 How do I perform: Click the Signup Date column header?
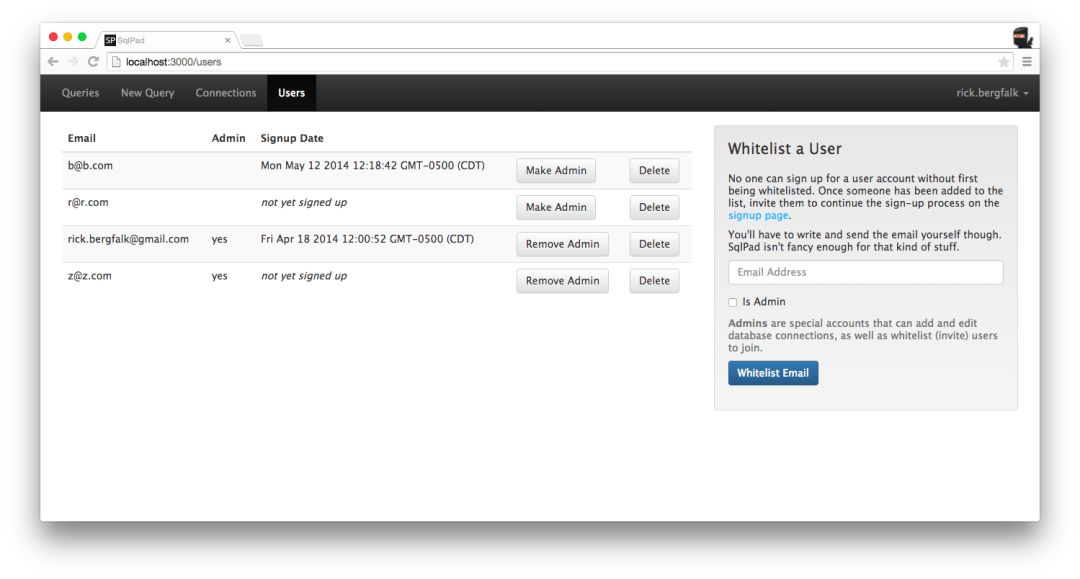click(x=292, y=138)
